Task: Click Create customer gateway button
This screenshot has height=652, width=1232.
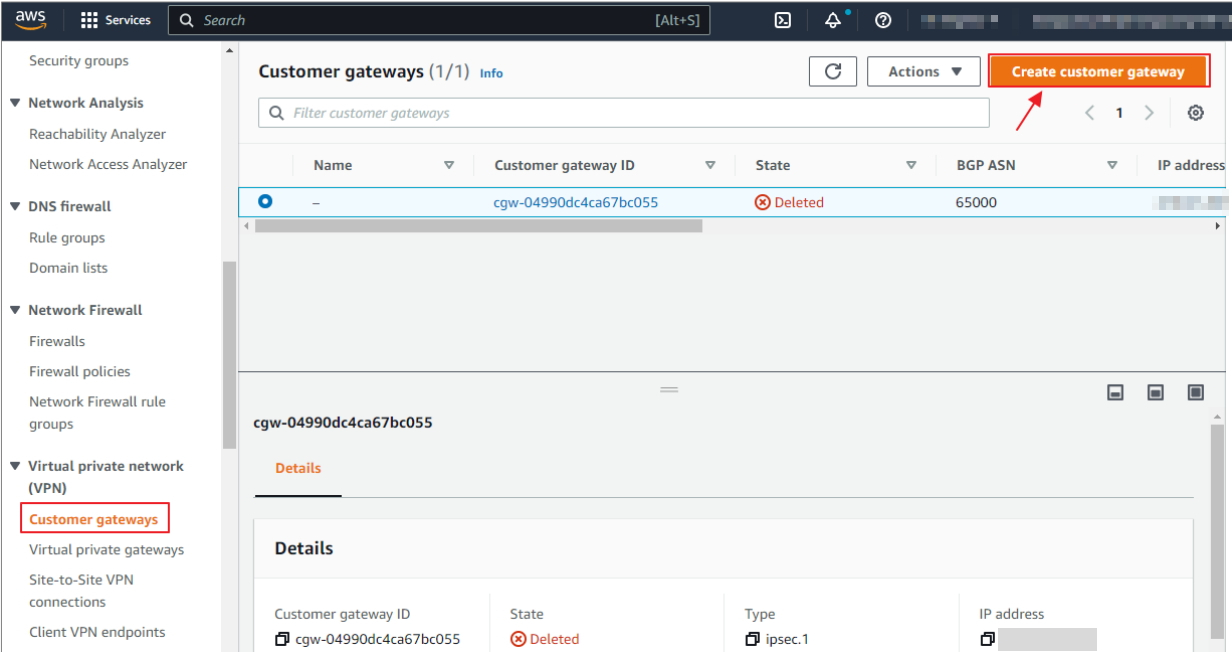Action: [x=1098, y=72]
